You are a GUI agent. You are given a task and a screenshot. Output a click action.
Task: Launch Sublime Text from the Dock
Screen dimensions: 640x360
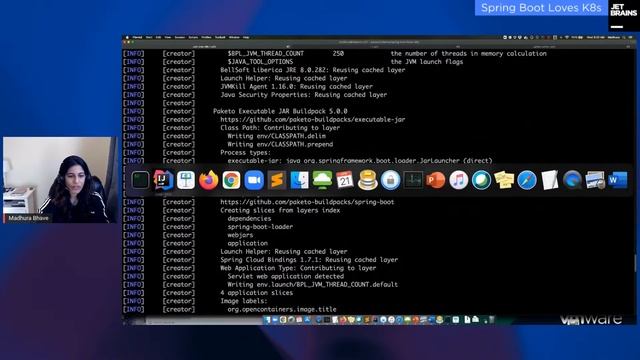click(277, 180)
